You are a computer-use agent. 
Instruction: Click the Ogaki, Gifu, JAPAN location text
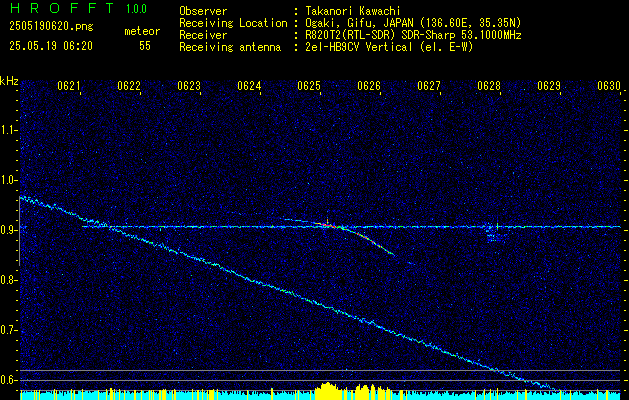(413, 23)
